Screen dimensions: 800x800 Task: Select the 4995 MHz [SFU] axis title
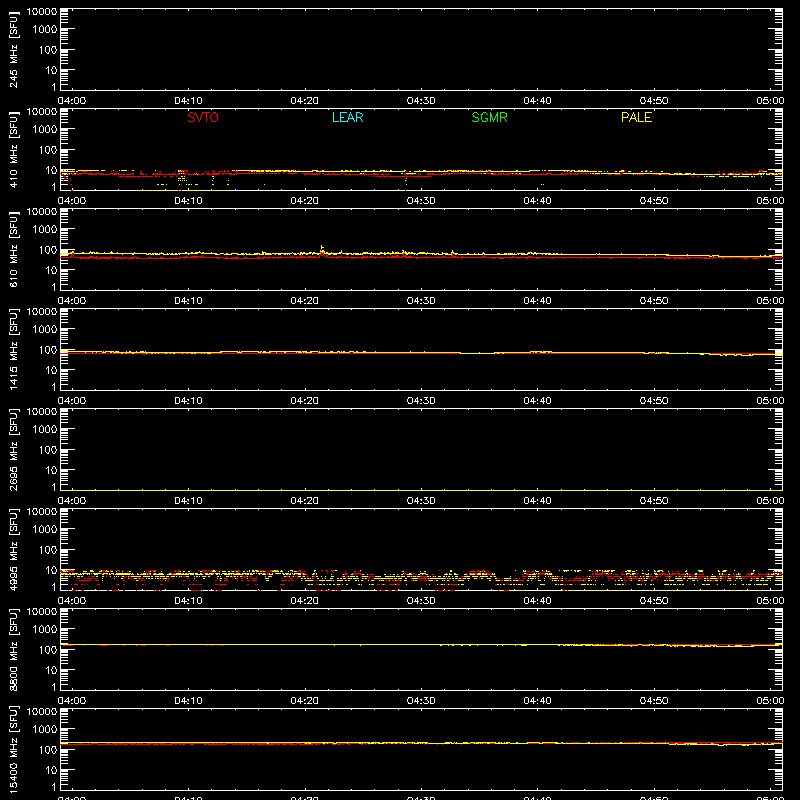coord(13,549)
